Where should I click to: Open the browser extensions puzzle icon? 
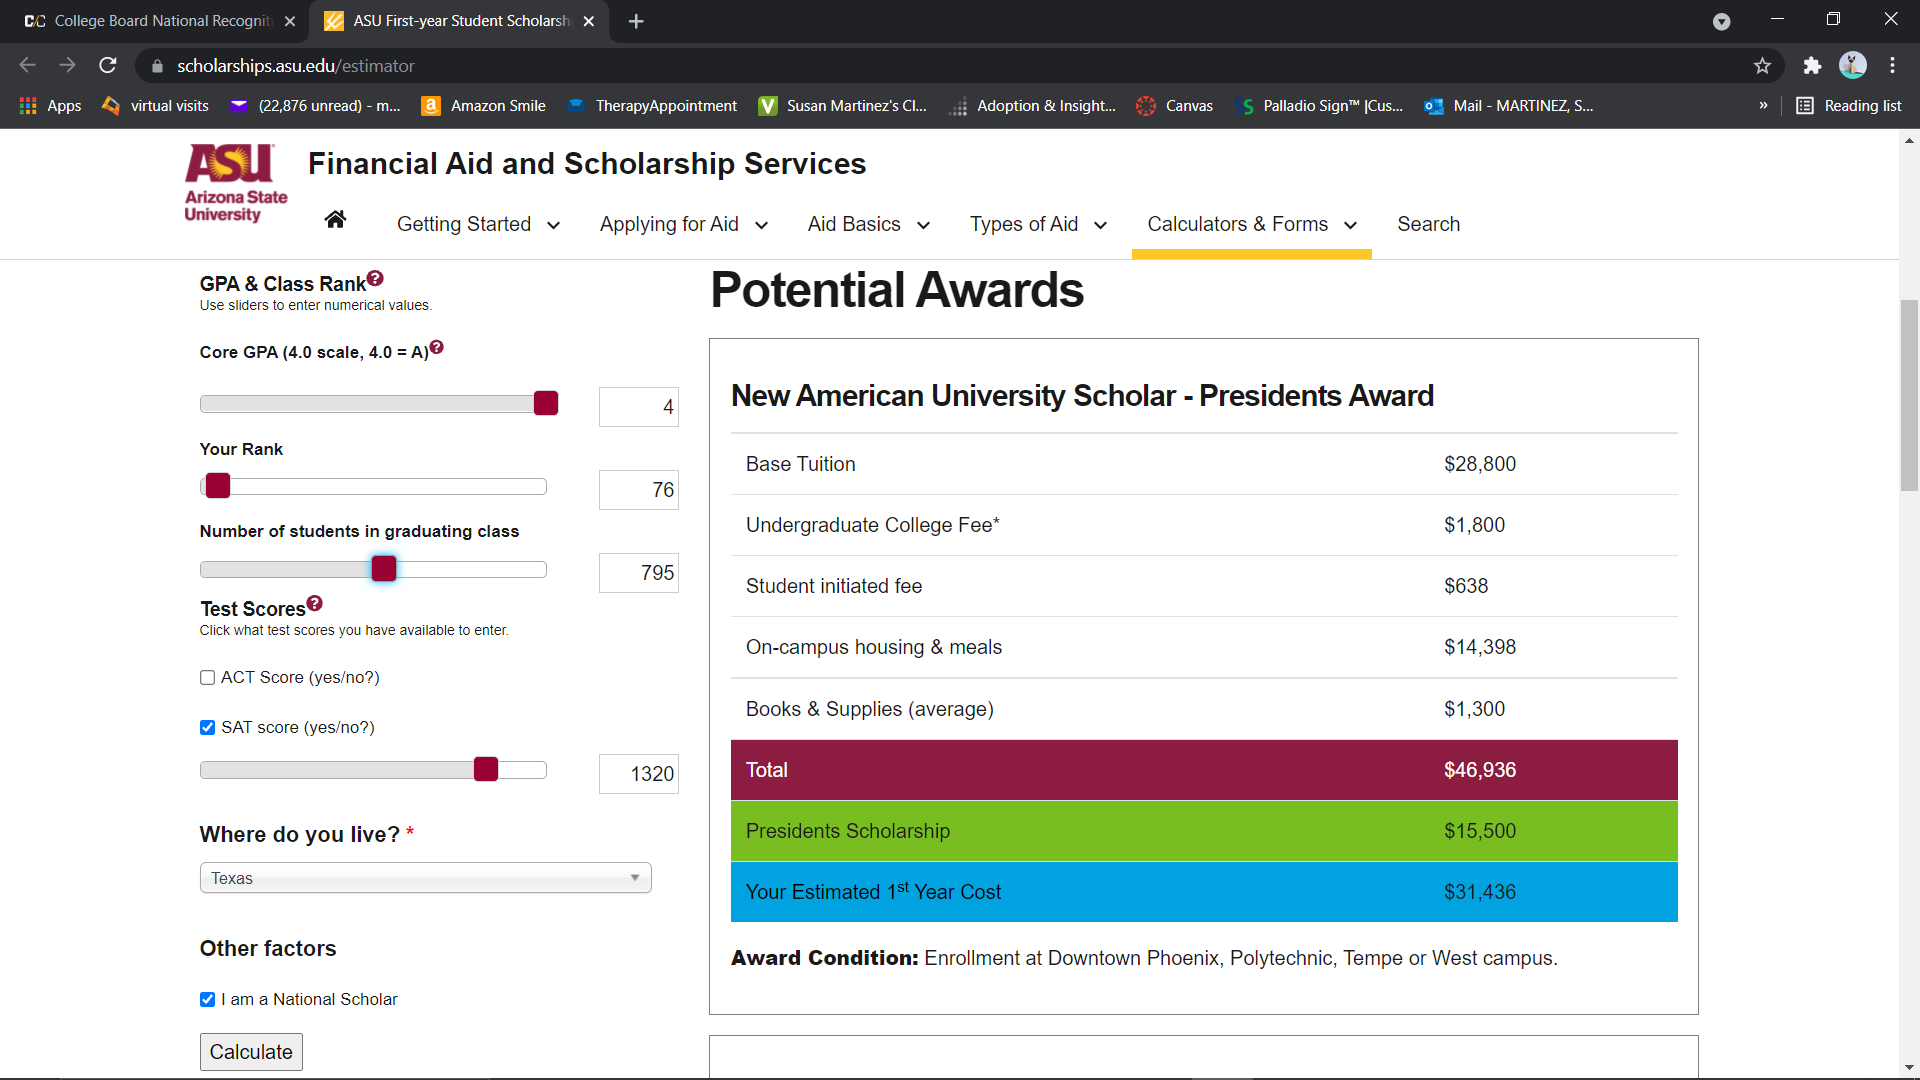(1812, 66)
